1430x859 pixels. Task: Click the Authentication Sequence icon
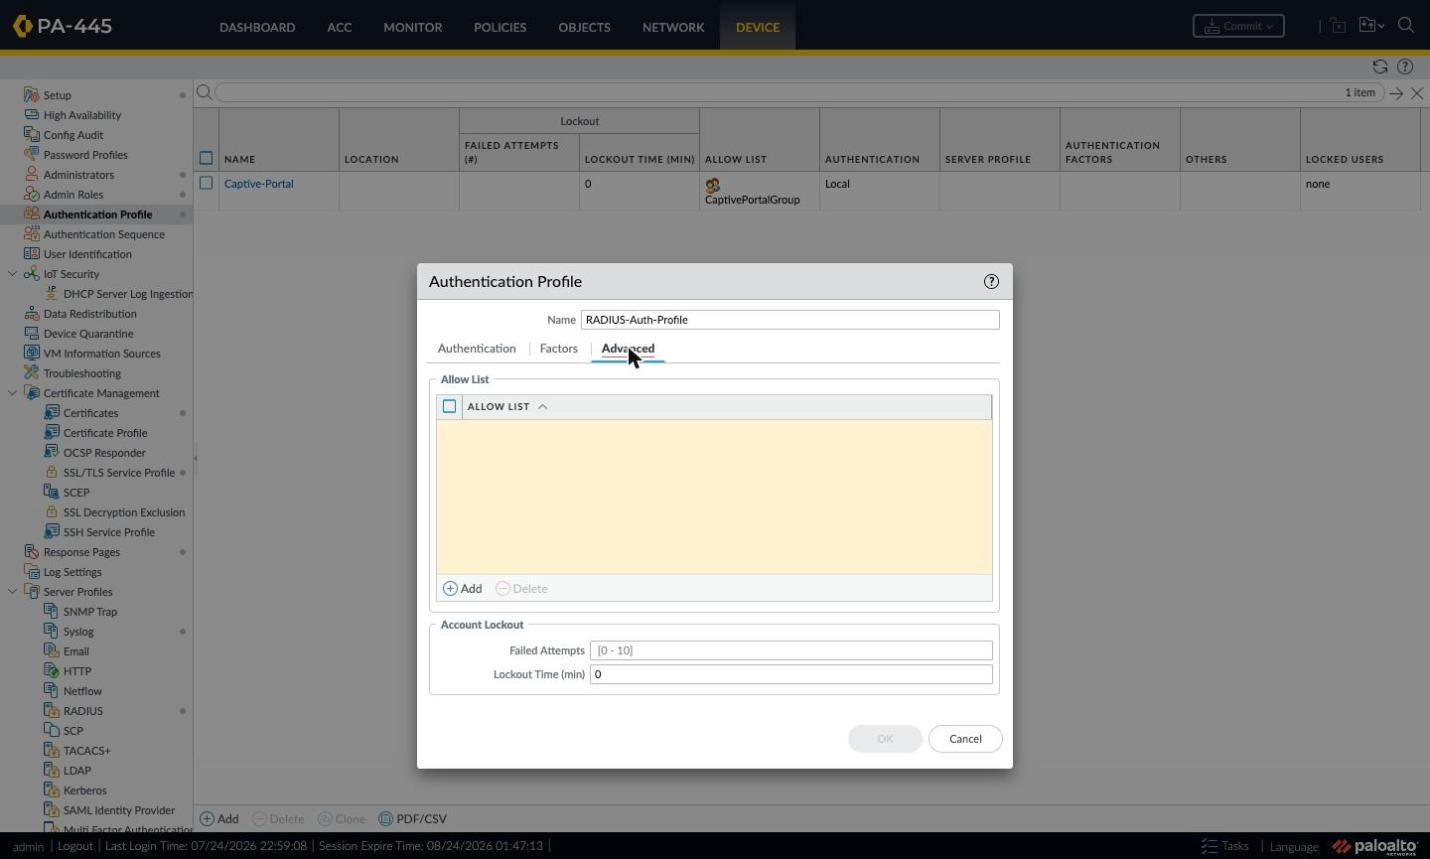point(31,234)
